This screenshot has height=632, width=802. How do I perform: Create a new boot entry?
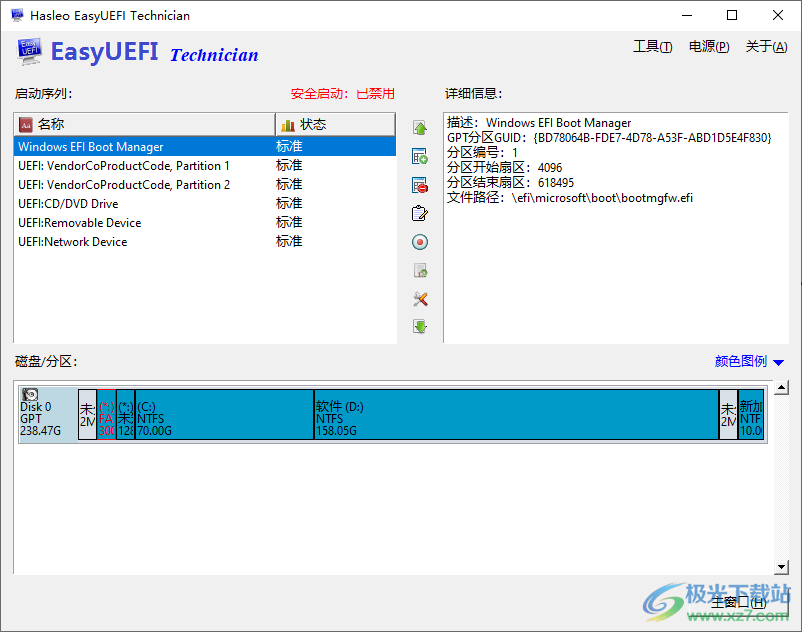[420, 156]
